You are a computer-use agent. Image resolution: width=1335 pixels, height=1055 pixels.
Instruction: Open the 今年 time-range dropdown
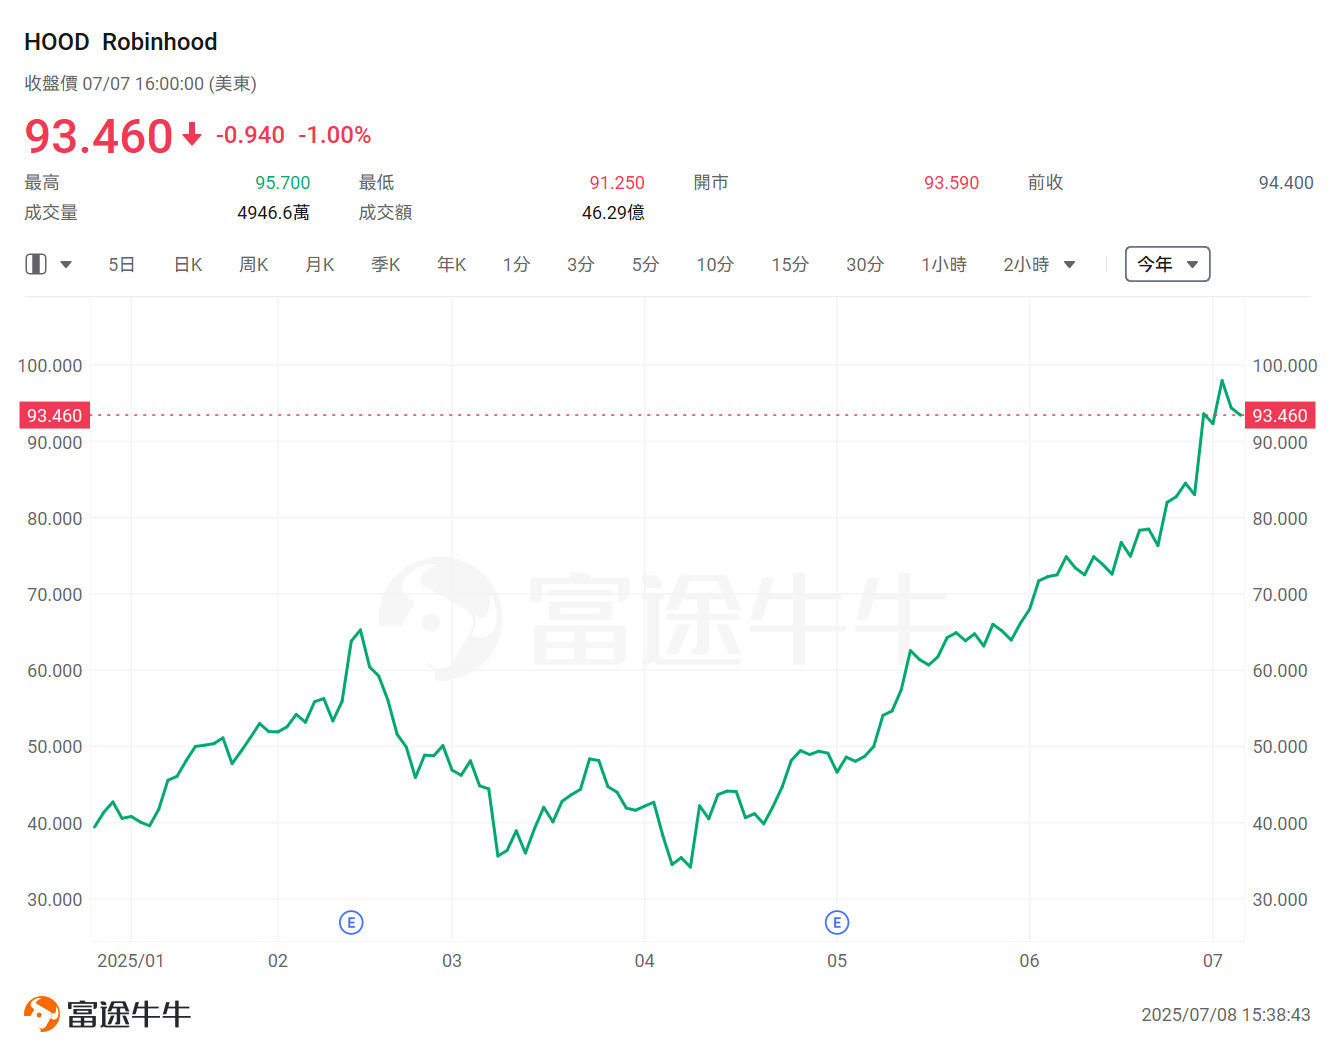[x=1167, y=264]
